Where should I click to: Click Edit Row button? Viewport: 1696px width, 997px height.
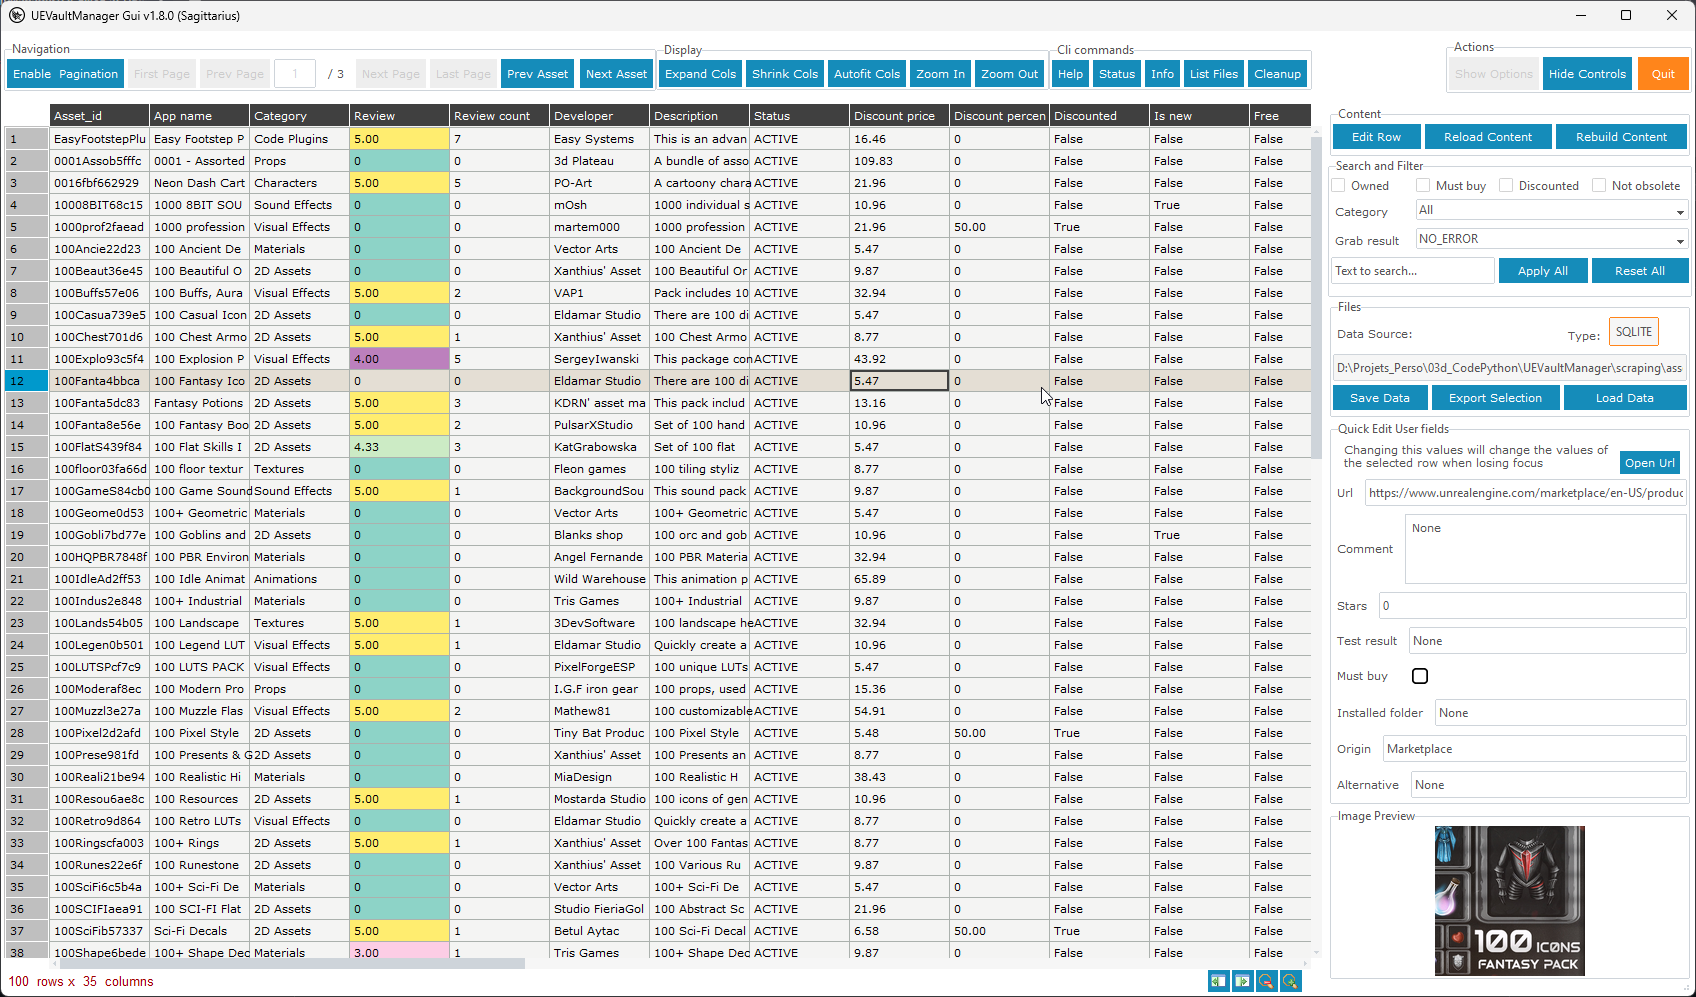click(1376, 137)
